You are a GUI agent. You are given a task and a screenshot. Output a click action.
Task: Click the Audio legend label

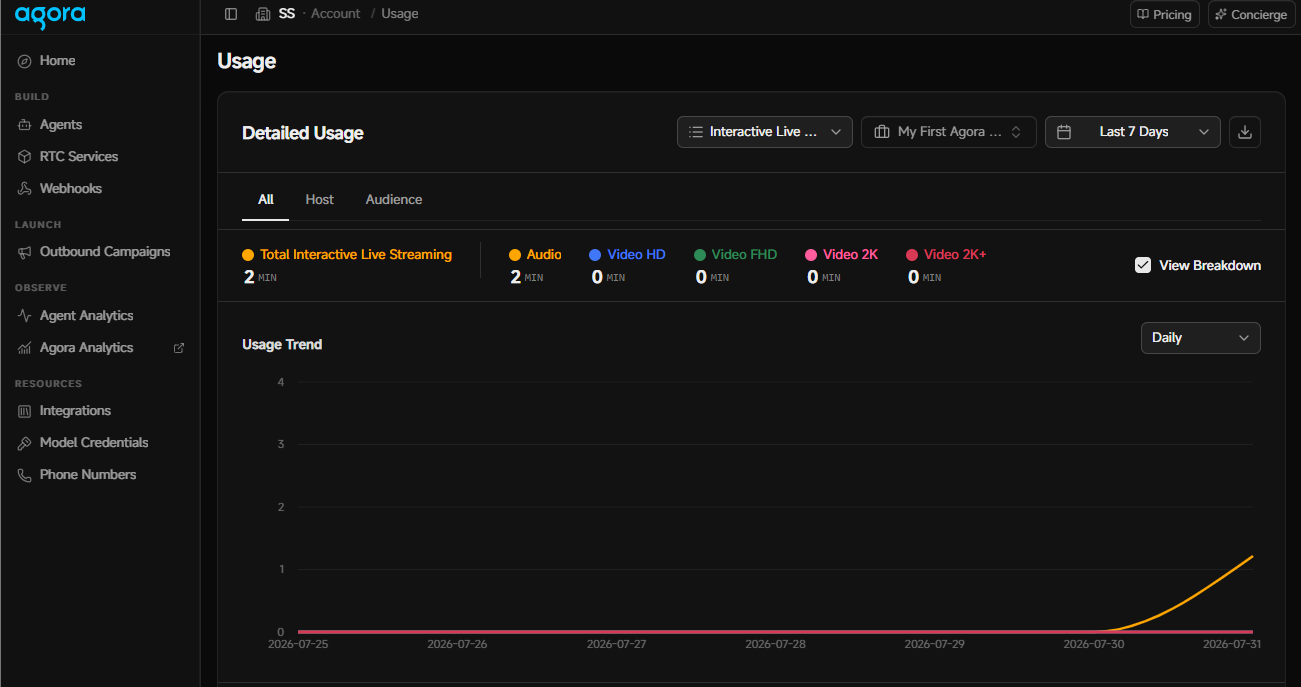point(544,255)
